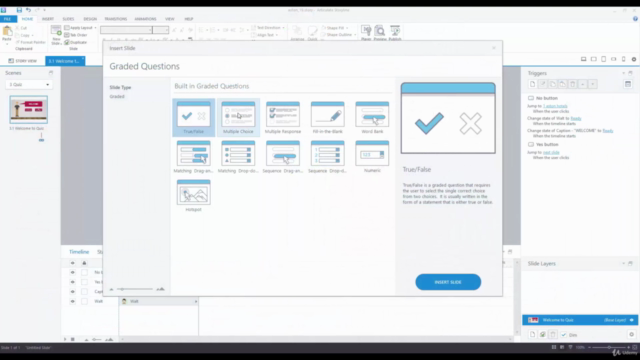The width and height of the screenshot is (640, 360).
Task: Choose the Multiple Choice question type
Action: pos(238,118)
